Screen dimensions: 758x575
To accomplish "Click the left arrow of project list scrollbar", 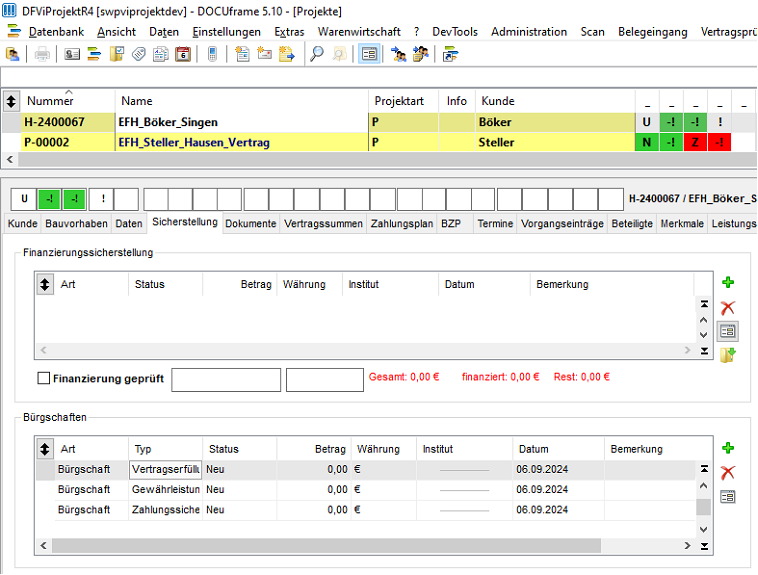I will pos(10,159).
